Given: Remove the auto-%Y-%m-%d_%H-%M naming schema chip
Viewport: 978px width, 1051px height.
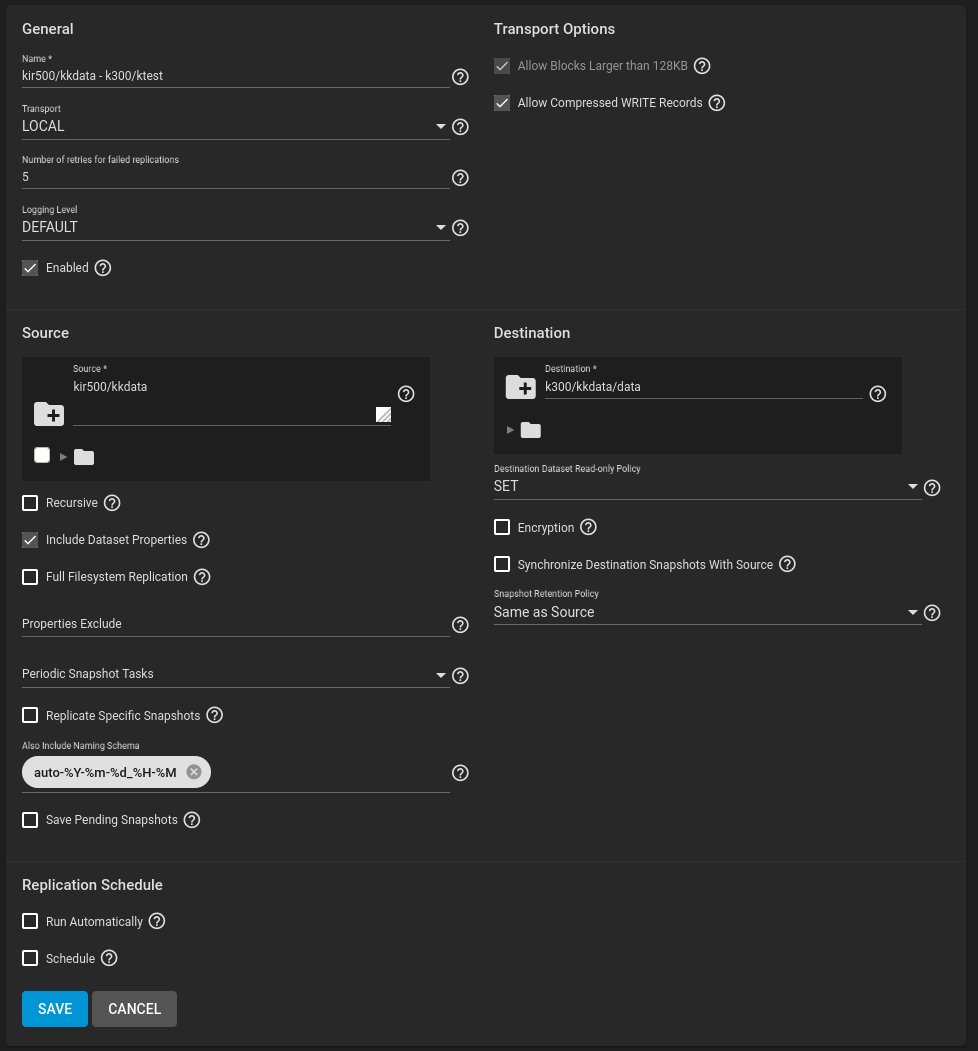Looking at the screenshot, I should tap(194, 772).
